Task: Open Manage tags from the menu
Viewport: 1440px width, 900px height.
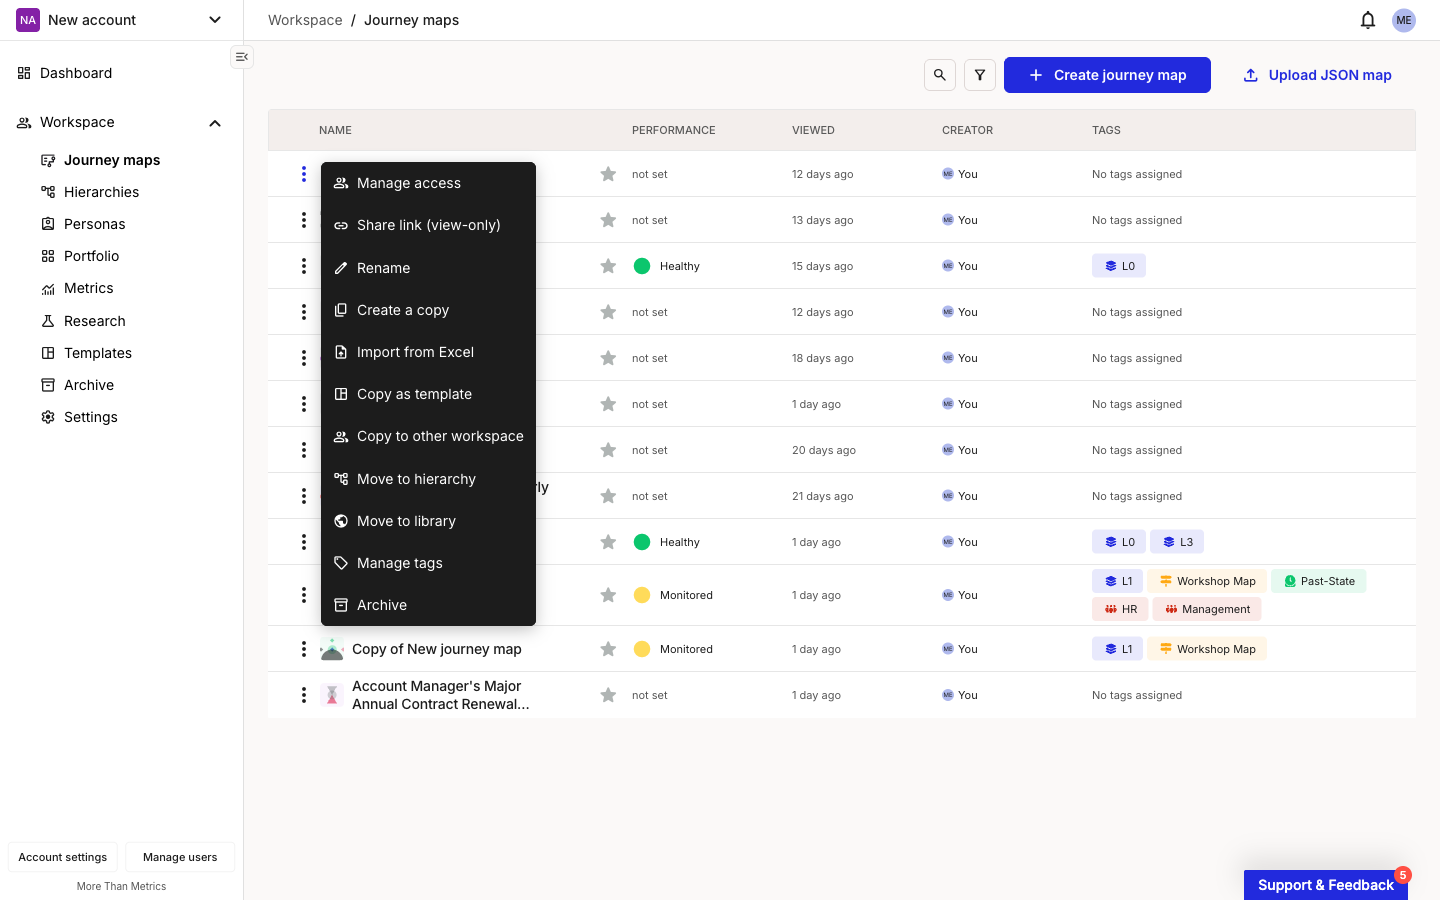Action: pyautogui.click(x=428, y=563)
